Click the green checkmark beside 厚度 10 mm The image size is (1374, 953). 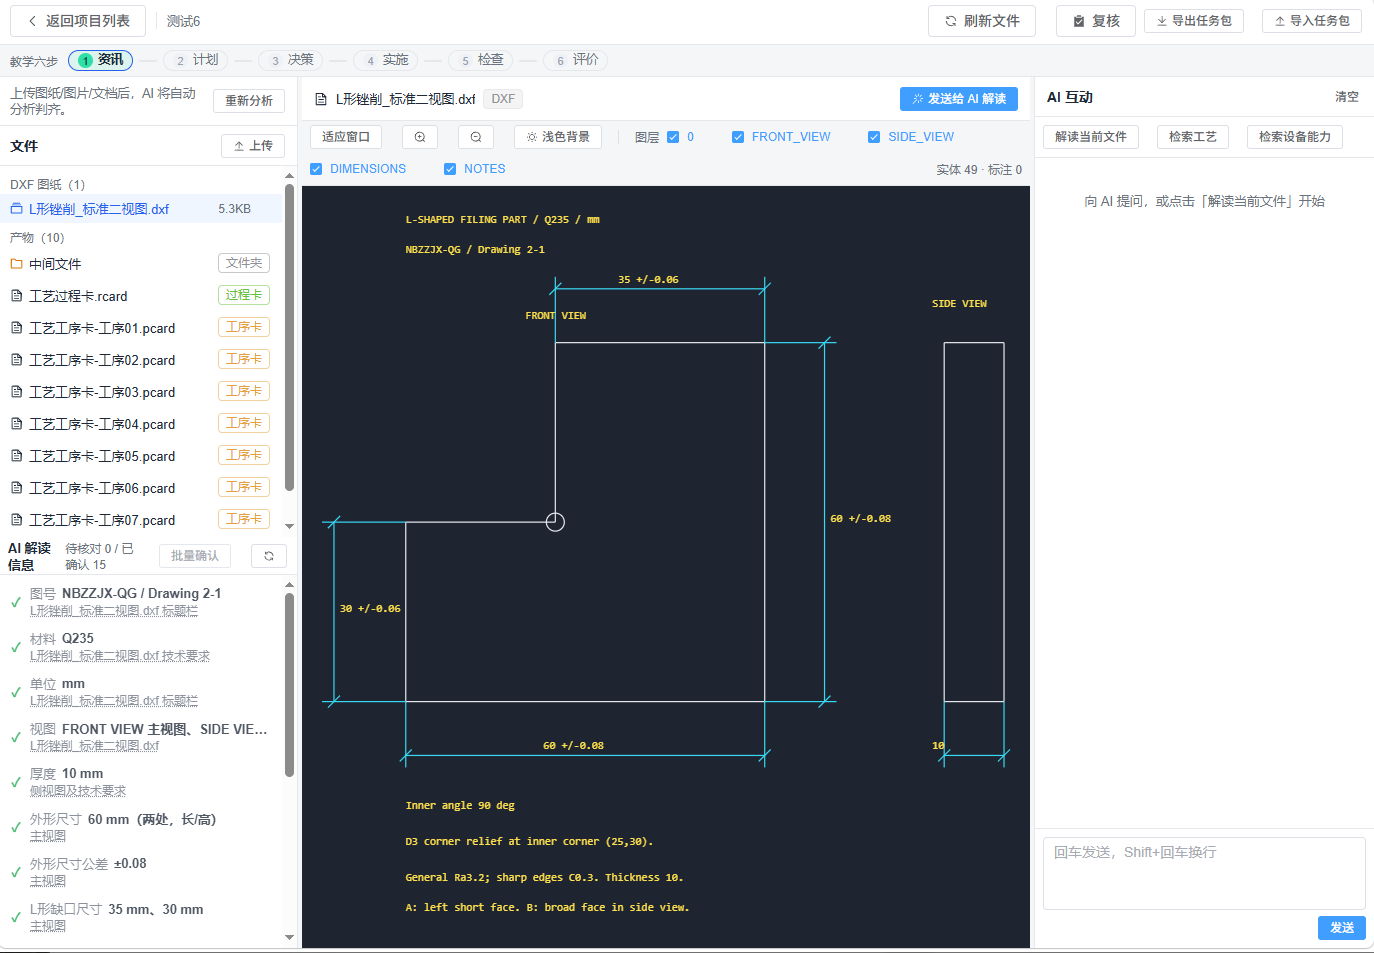click(x=16, y=782)
